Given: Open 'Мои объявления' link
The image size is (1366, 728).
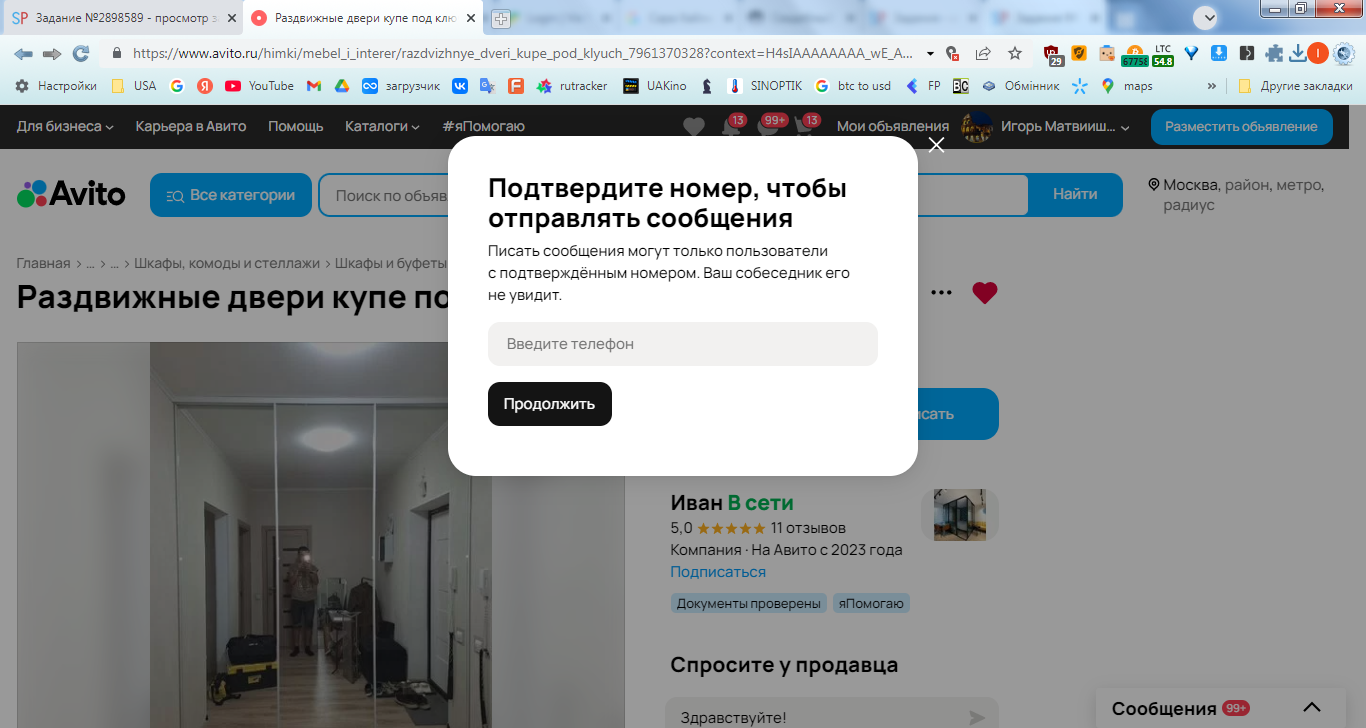Looking at the screenshot, I should pyautogui.click(x=893, y=126).
